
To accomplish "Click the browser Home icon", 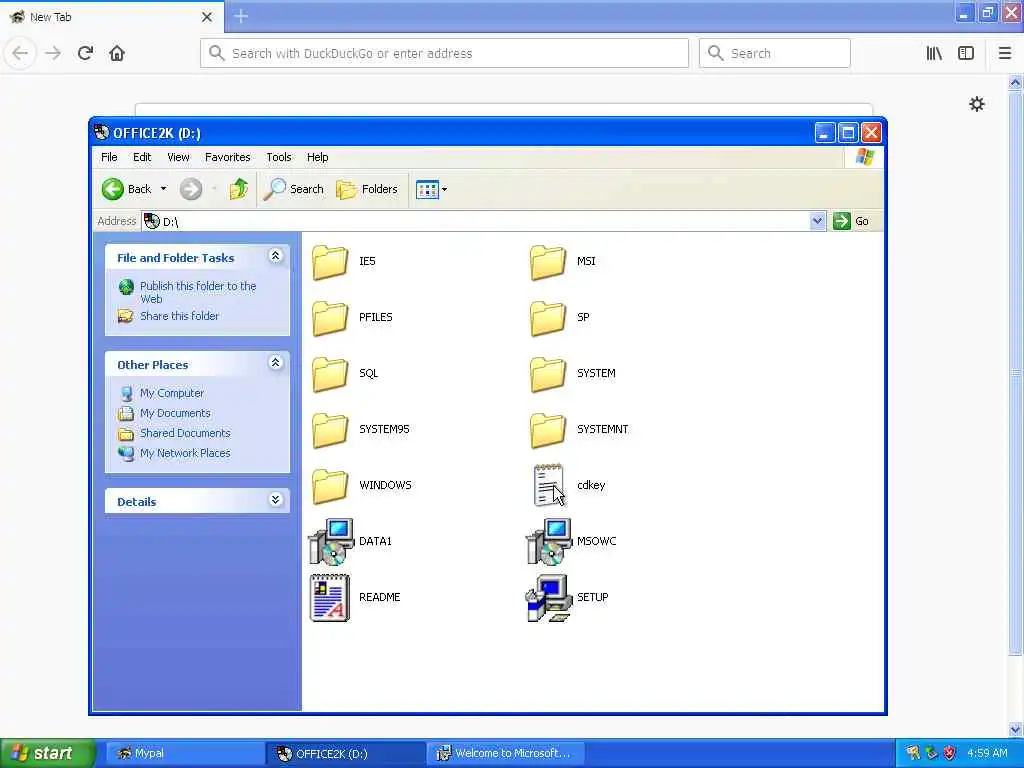I will [117, 53].
